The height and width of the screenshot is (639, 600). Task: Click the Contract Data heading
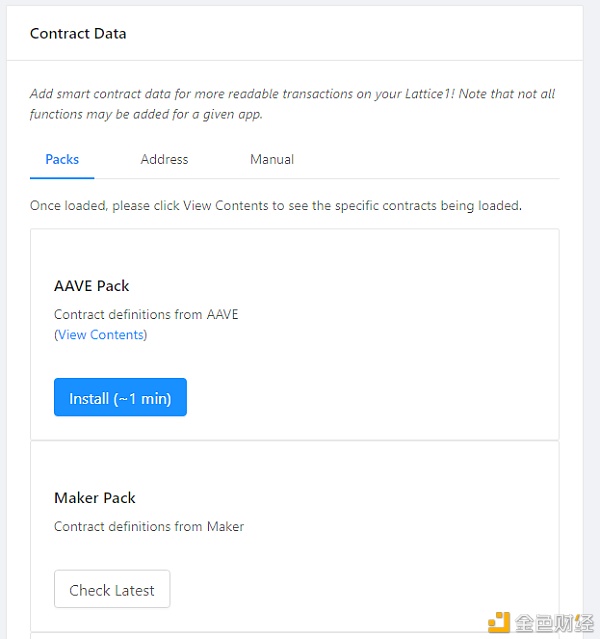(78, 33)
